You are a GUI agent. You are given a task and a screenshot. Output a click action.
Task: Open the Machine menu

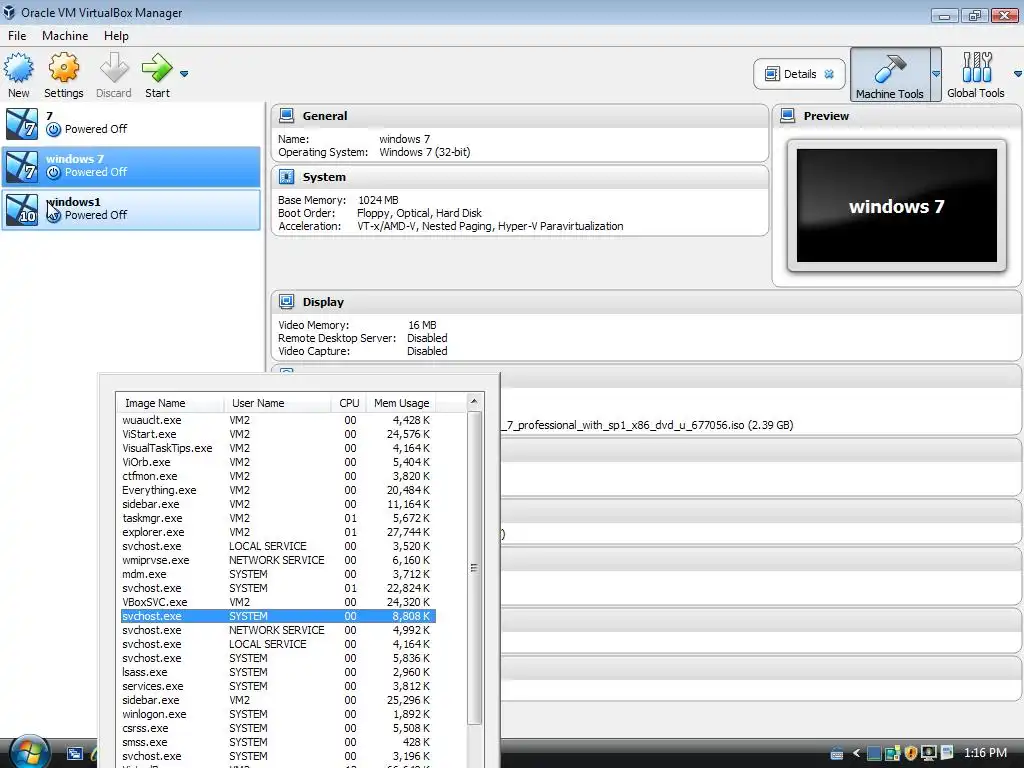point(65,36)
